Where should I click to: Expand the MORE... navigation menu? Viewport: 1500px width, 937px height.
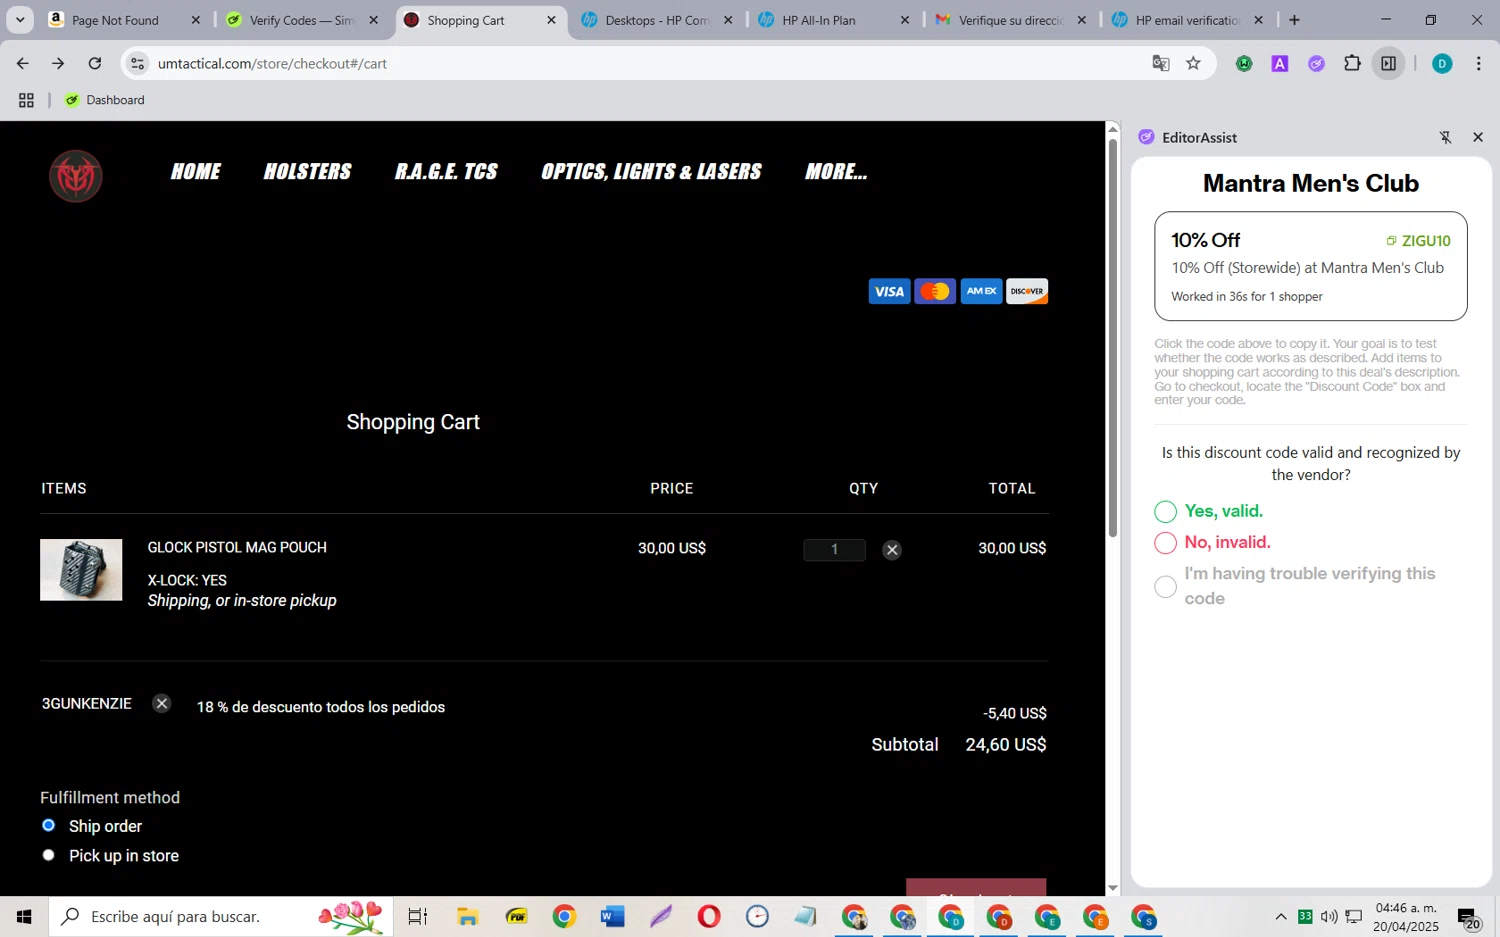coord(836,172)
